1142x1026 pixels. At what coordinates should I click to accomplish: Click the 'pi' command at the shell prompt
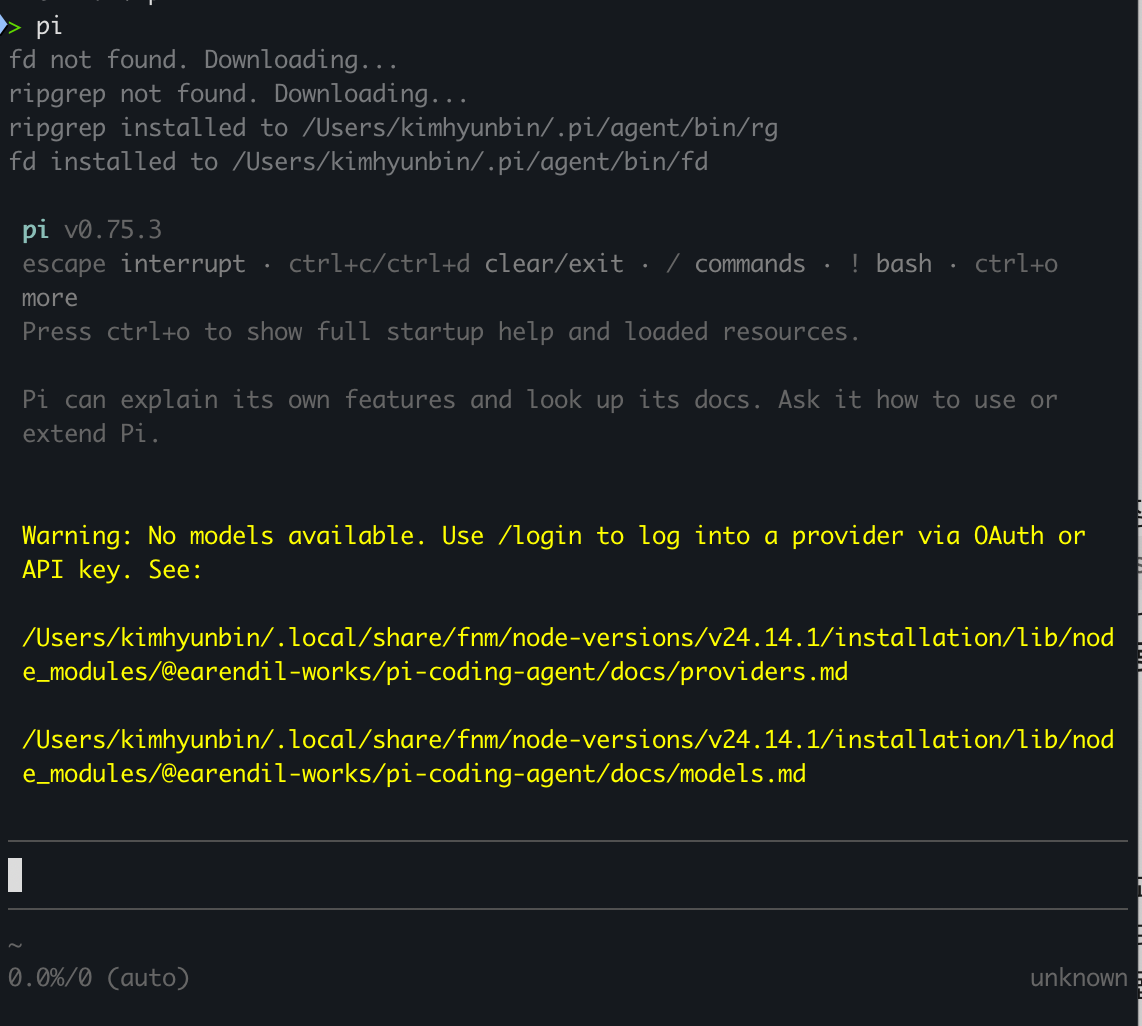coord(49,26)
